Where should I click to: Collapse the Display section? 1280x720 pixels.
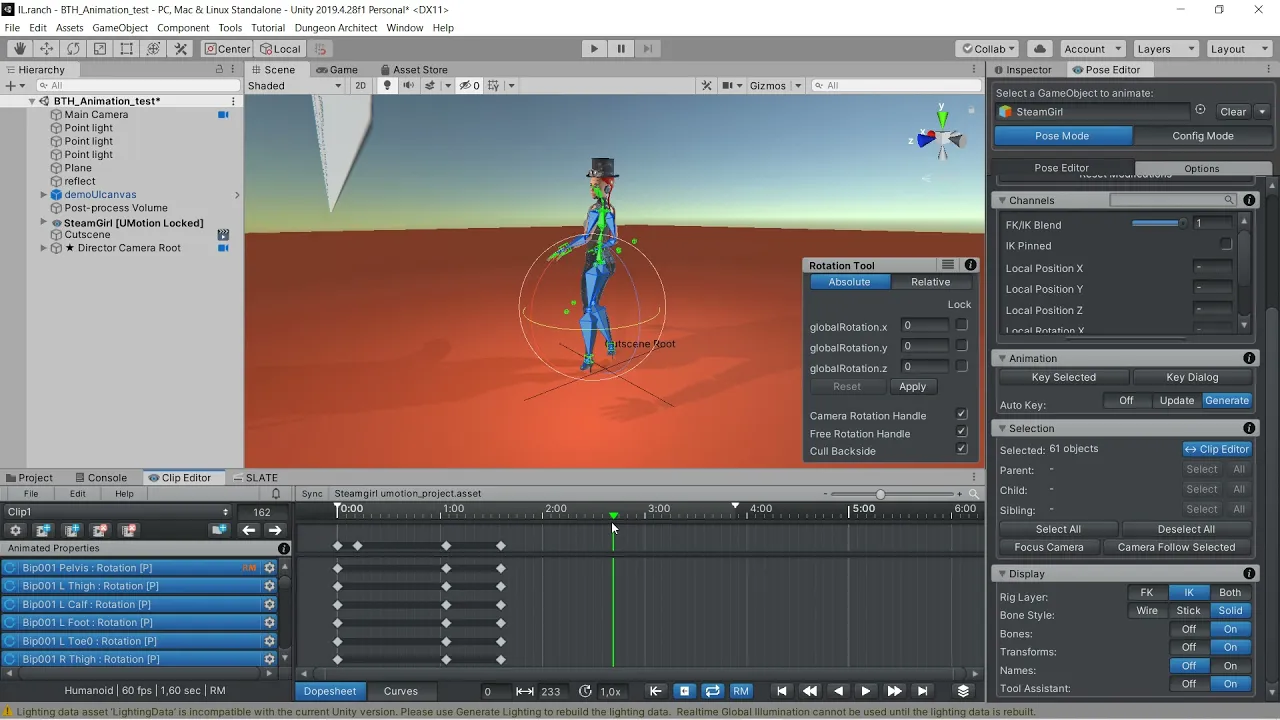click(1002, 574)
